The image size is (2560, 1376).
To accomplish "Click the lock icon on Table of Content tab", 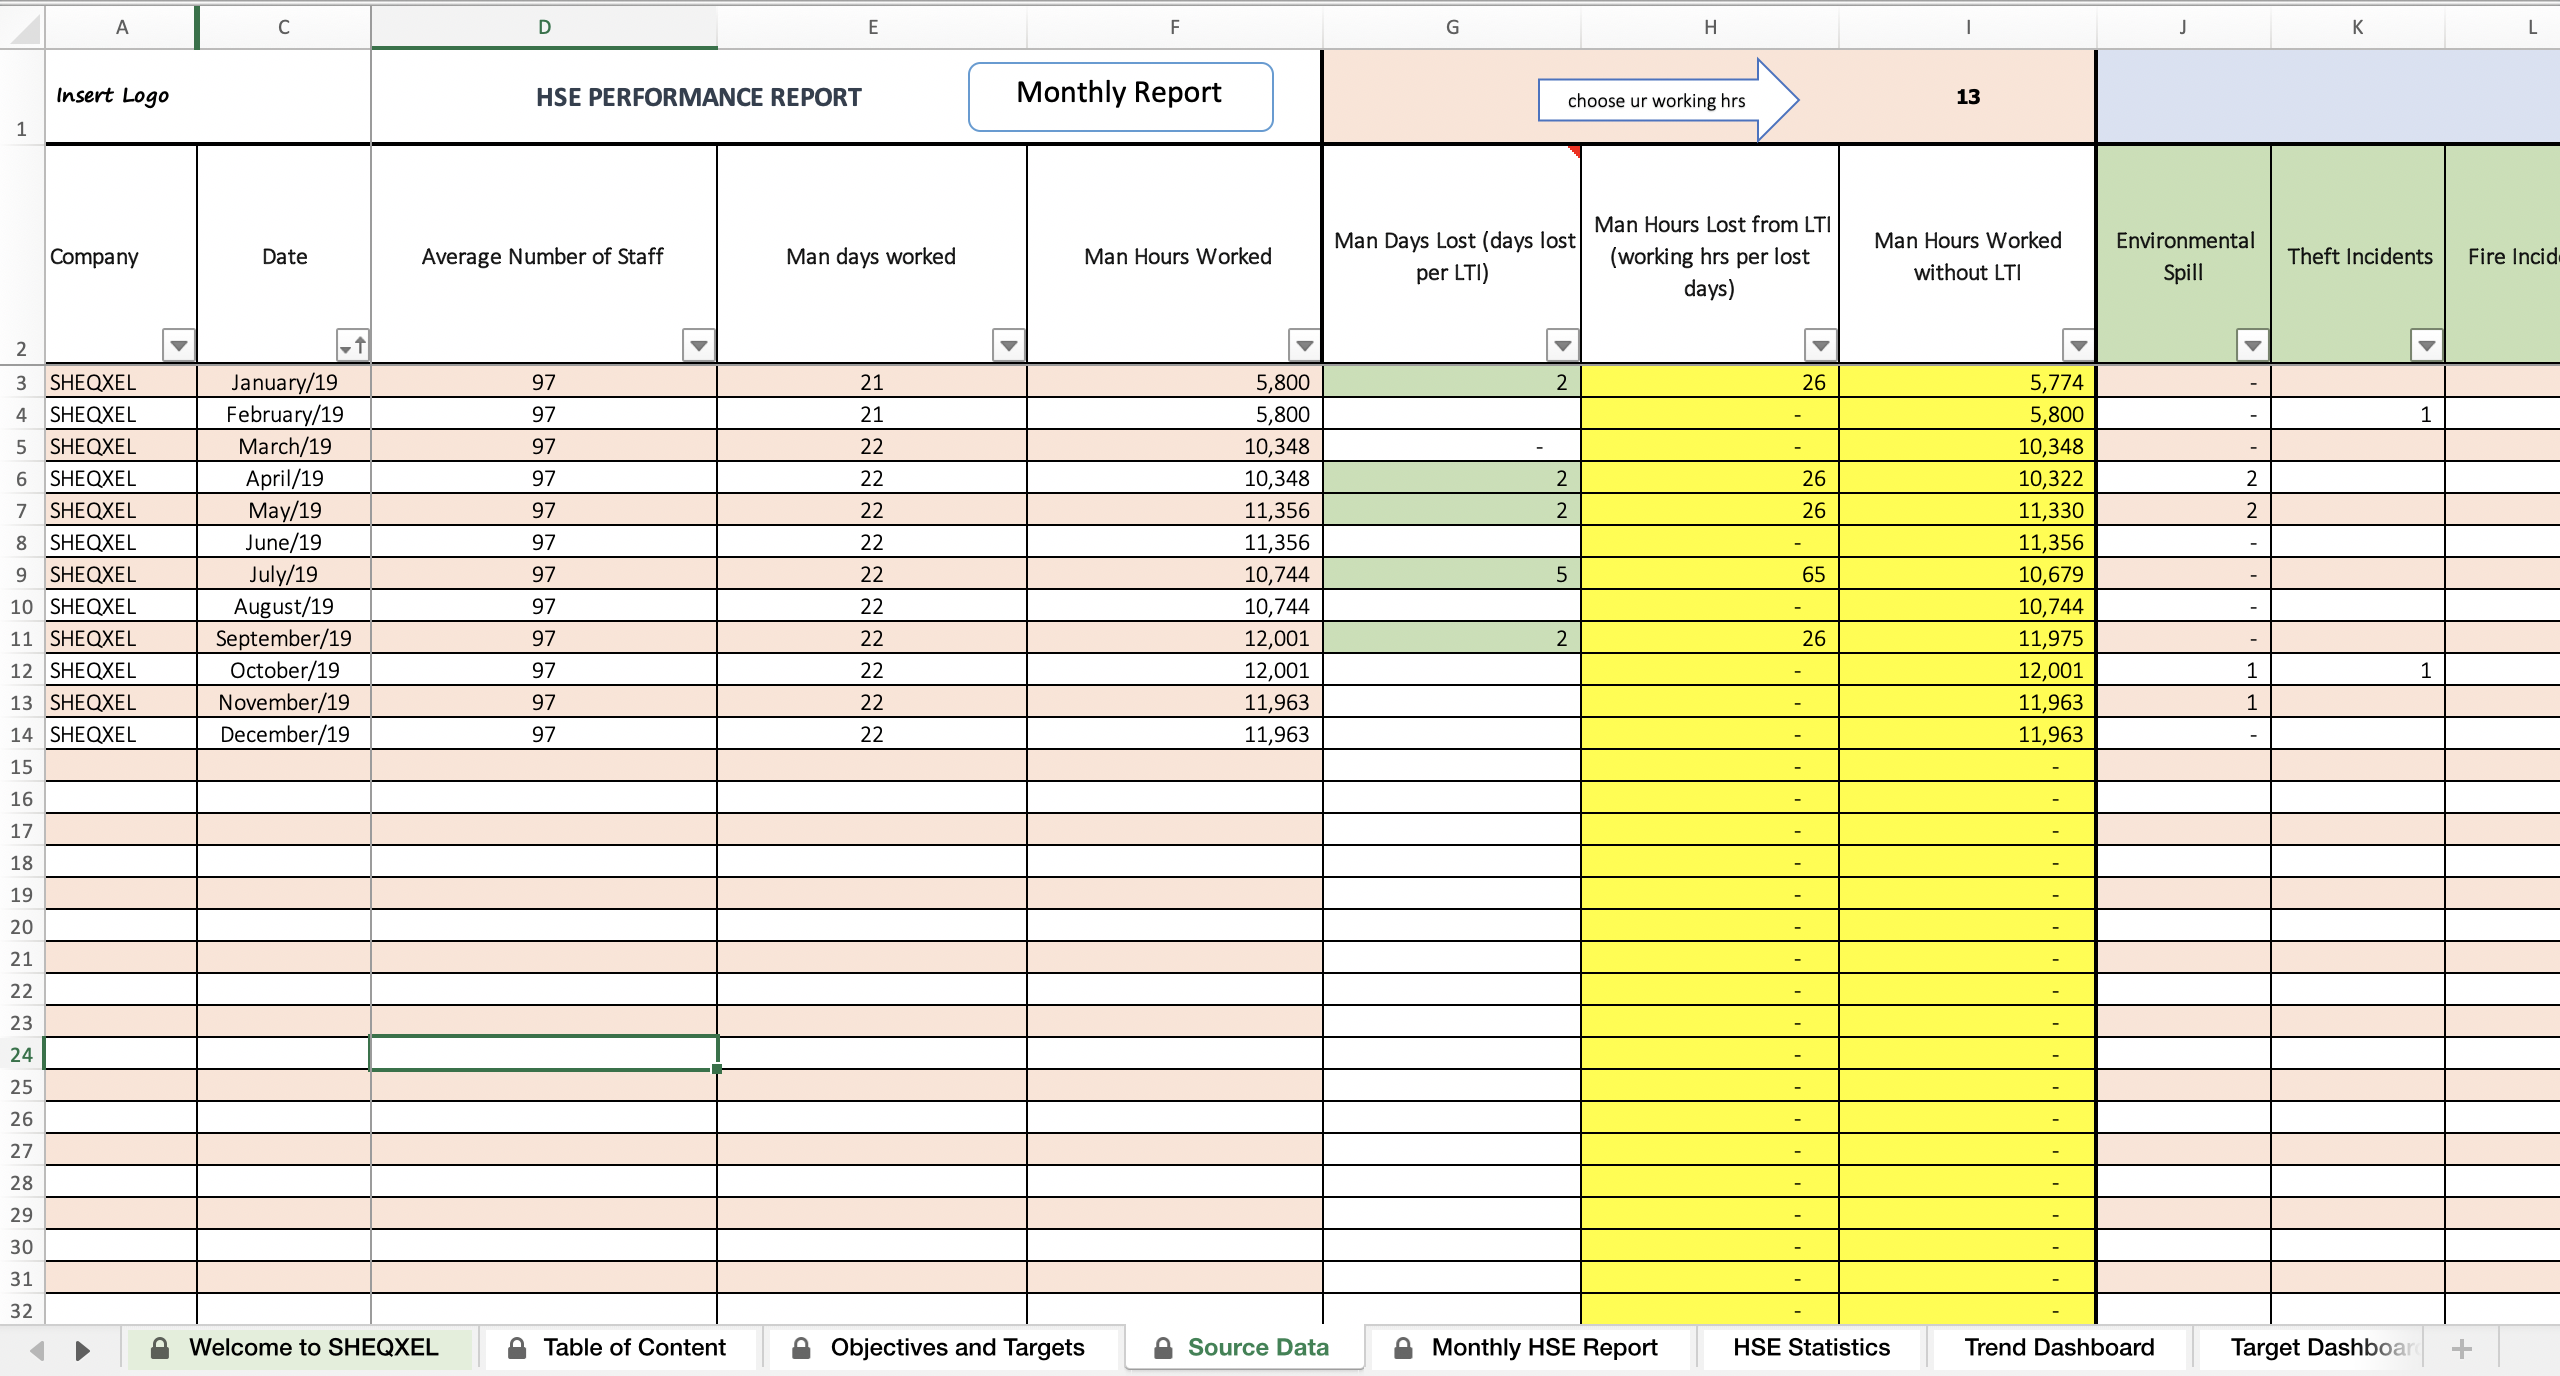I will click(x=518, y=1348).
